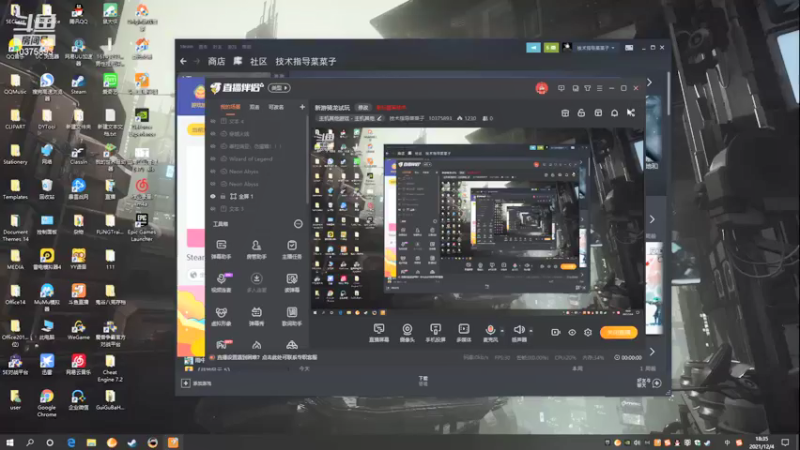This screenshot has width=800, height=450.
Task: Open the music-note song assistant tool
Action: (291, 316)
